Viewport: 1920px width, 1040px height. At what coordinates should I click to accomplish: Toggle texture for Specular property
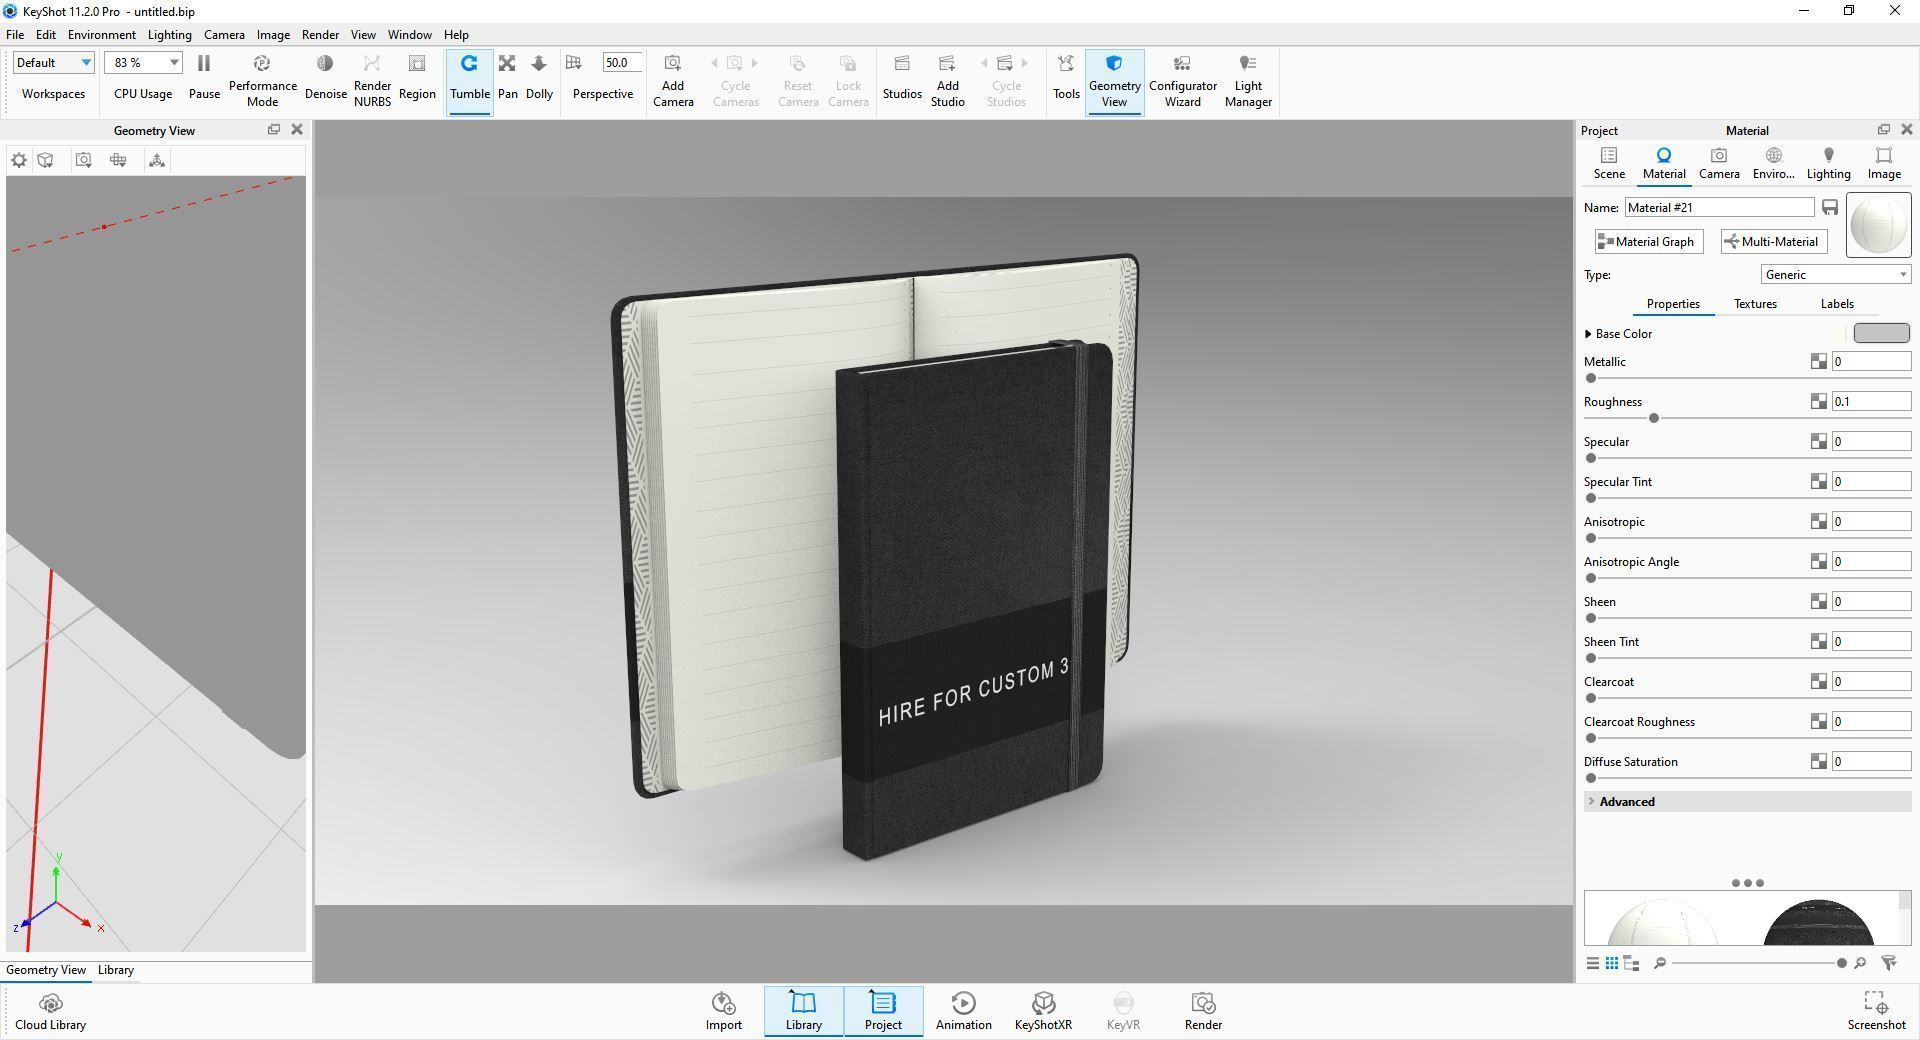tap(1818, 442)
